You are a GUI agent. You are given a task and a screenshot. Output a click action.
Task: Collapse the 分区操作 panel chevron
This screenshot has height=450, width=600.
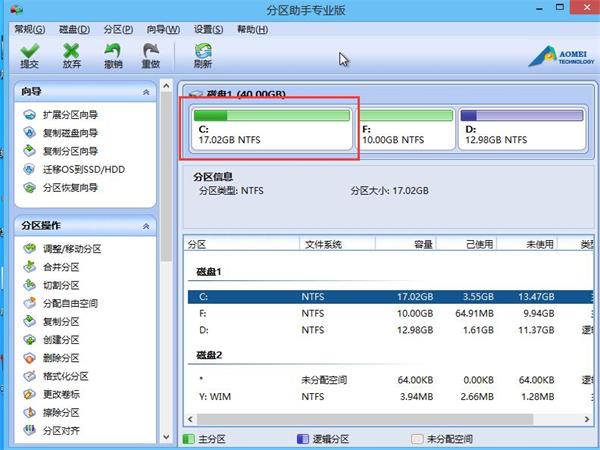(146, 227)
